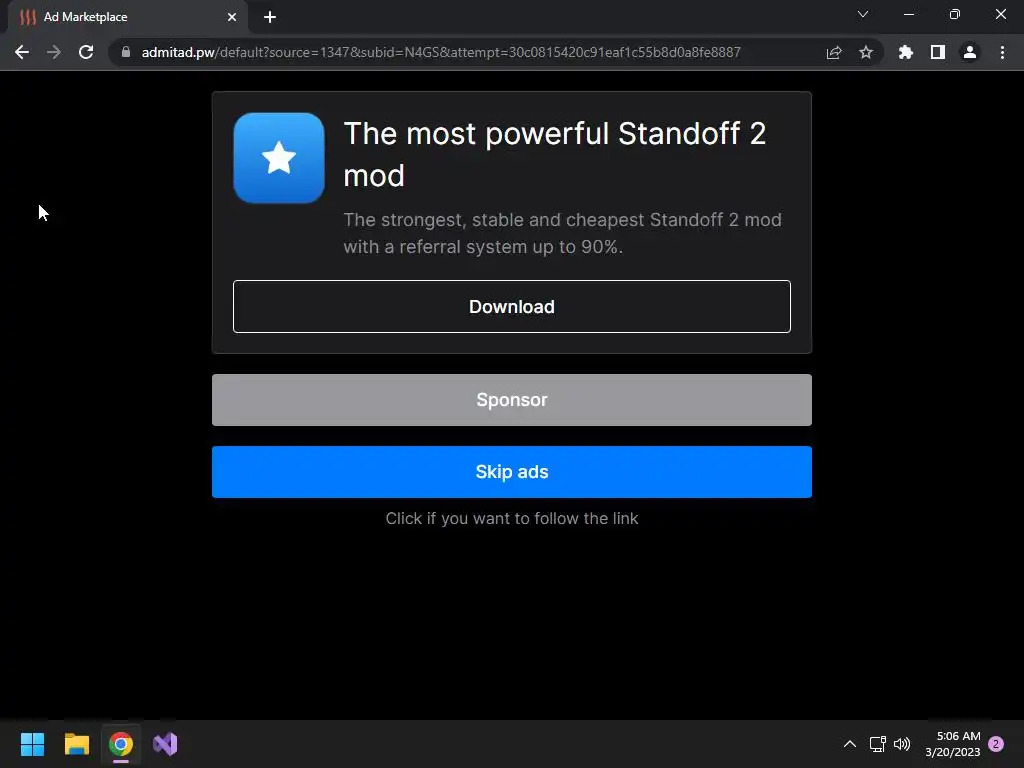
Task: Minimize the Chrome window
Action: coord(908,14)
